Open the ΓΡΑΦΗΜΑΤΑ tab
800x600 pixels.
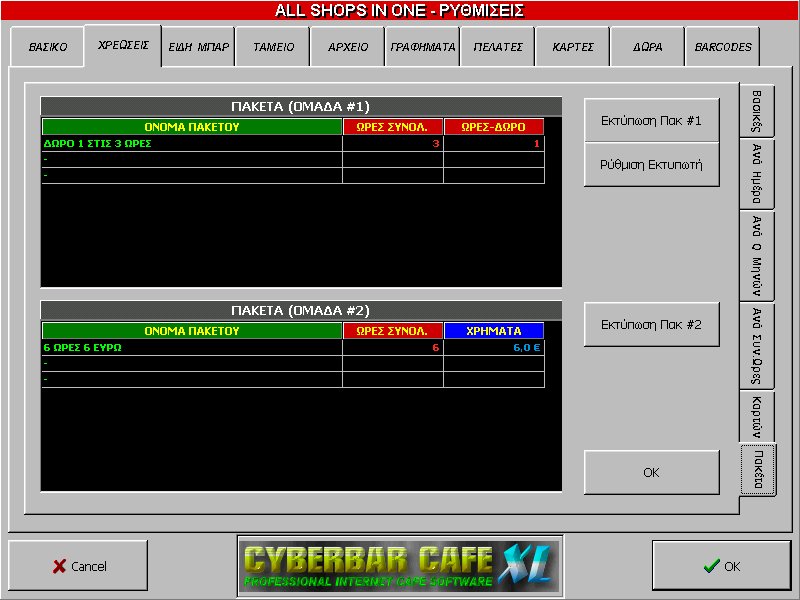pyautogui.click(x=422, y=47)
